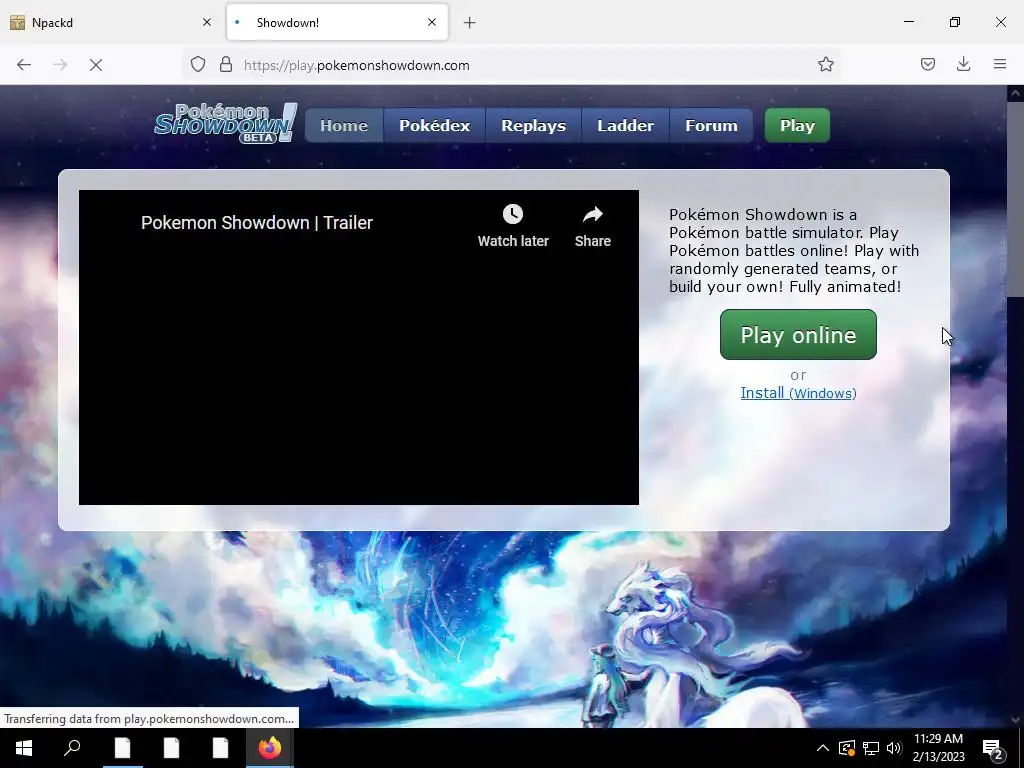Open the Pokédex navigation tab
Viewport: 1024px width, 768px height.
click(x=434, y=125)
